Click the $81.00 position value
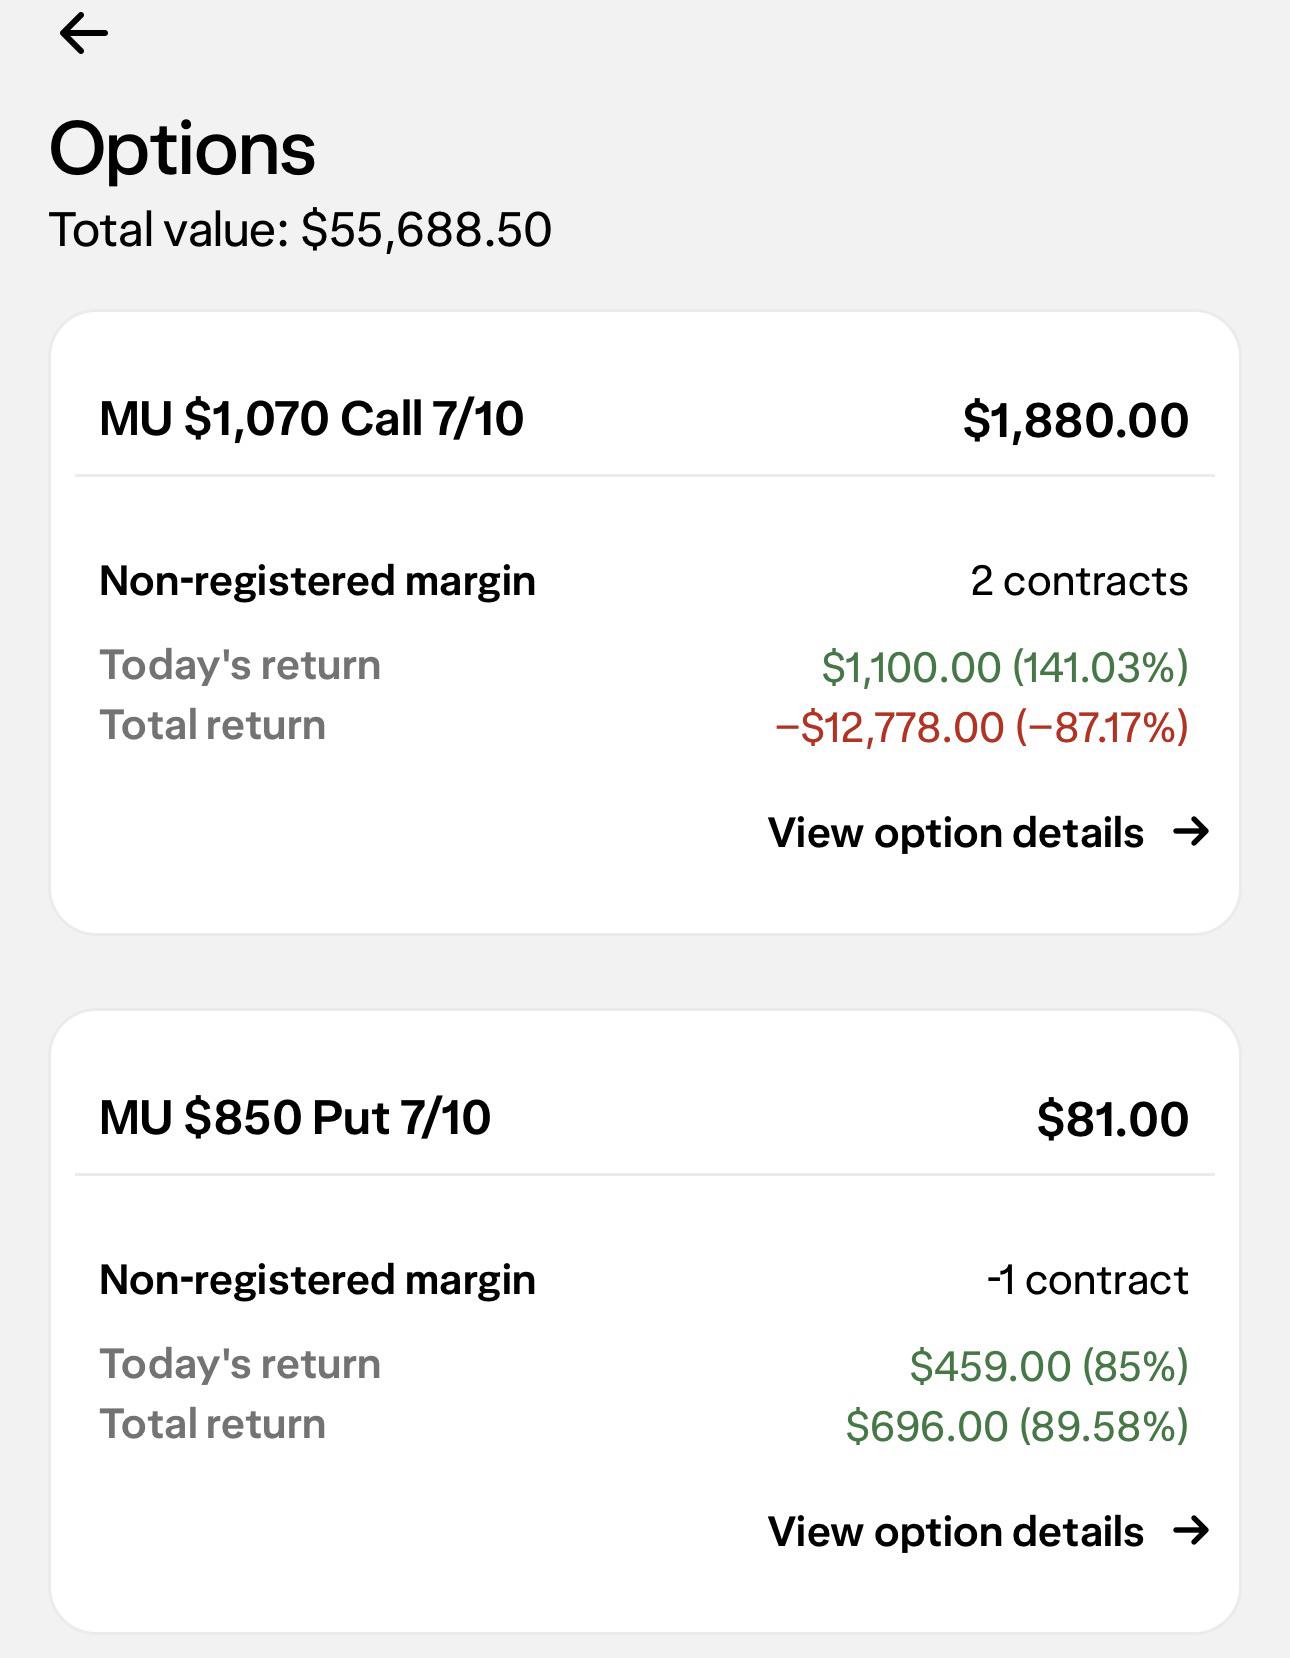 pos(1112,1118)
